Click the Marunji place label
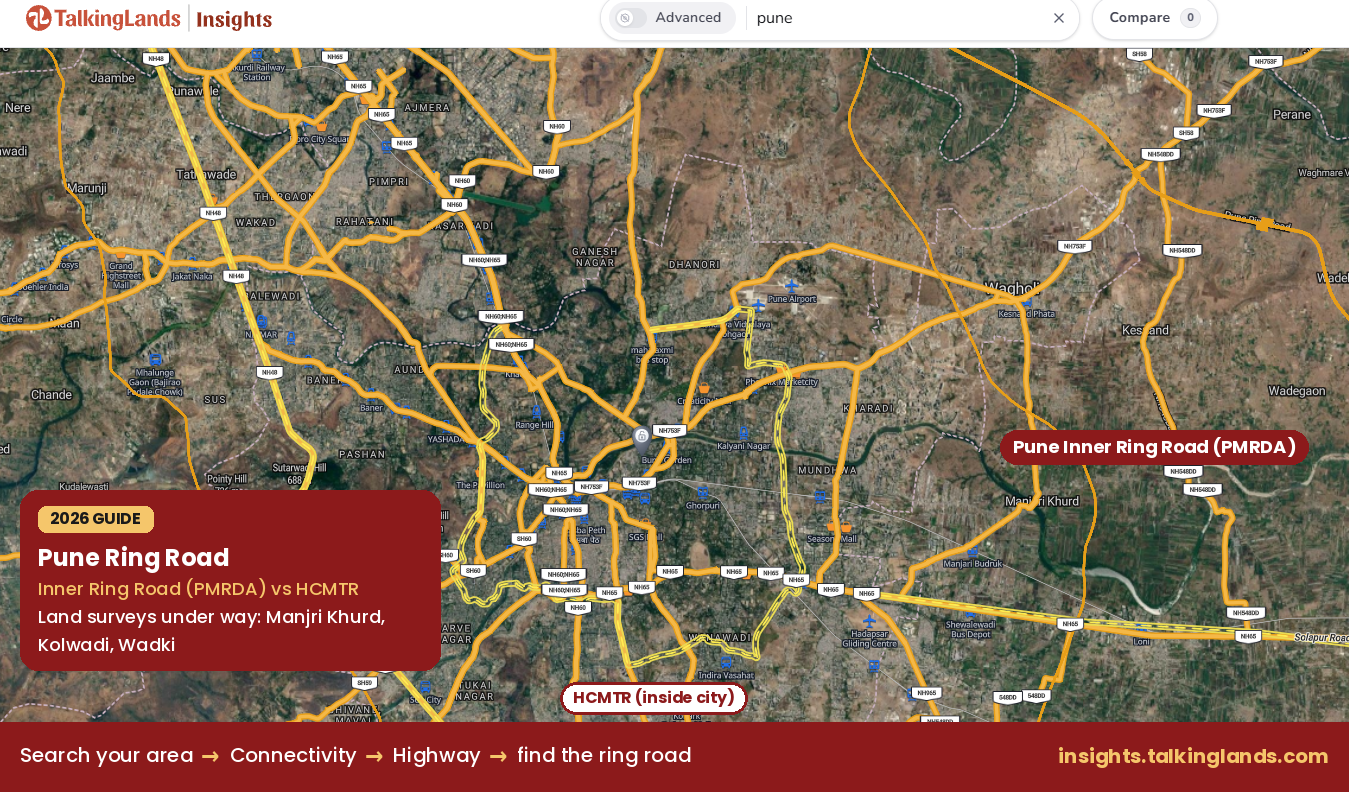The image size is (1349, 792). [x=87, y=188]
